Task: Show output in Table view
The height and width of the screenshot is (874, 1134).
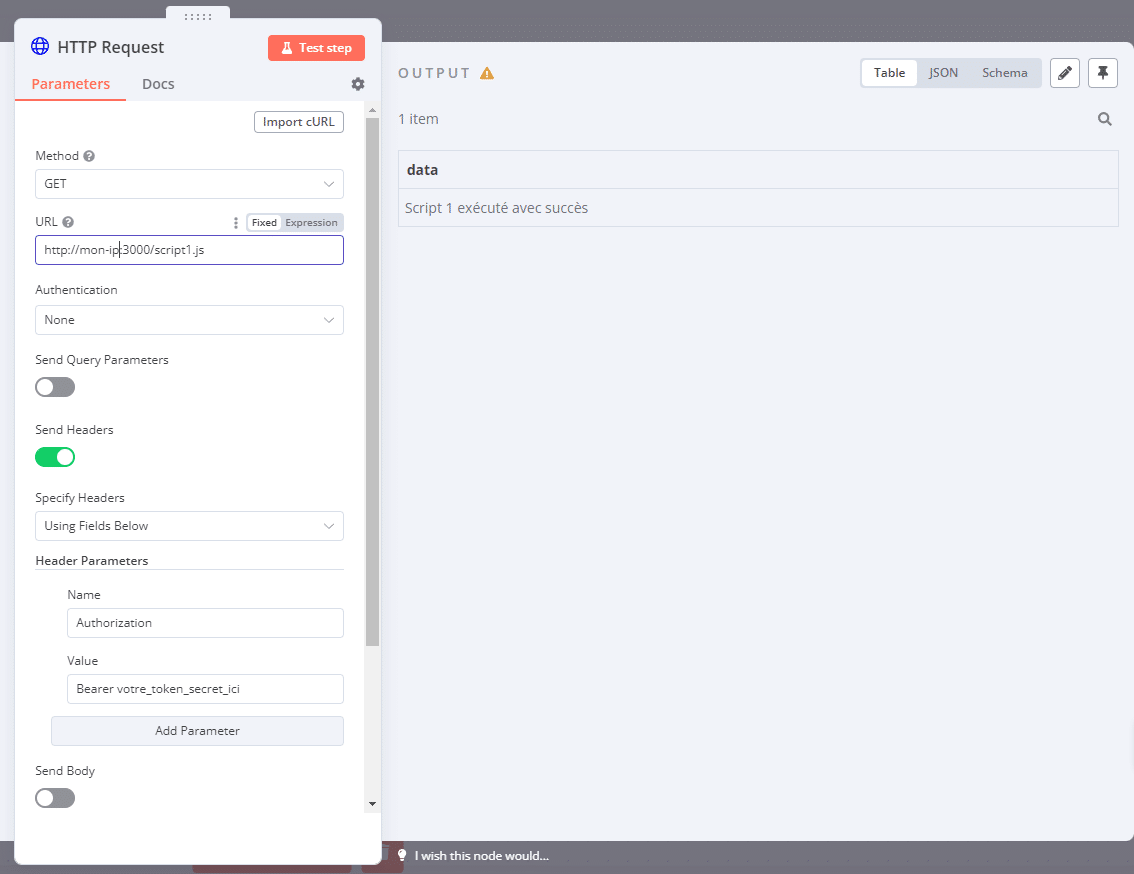Action: click(890, 73)
